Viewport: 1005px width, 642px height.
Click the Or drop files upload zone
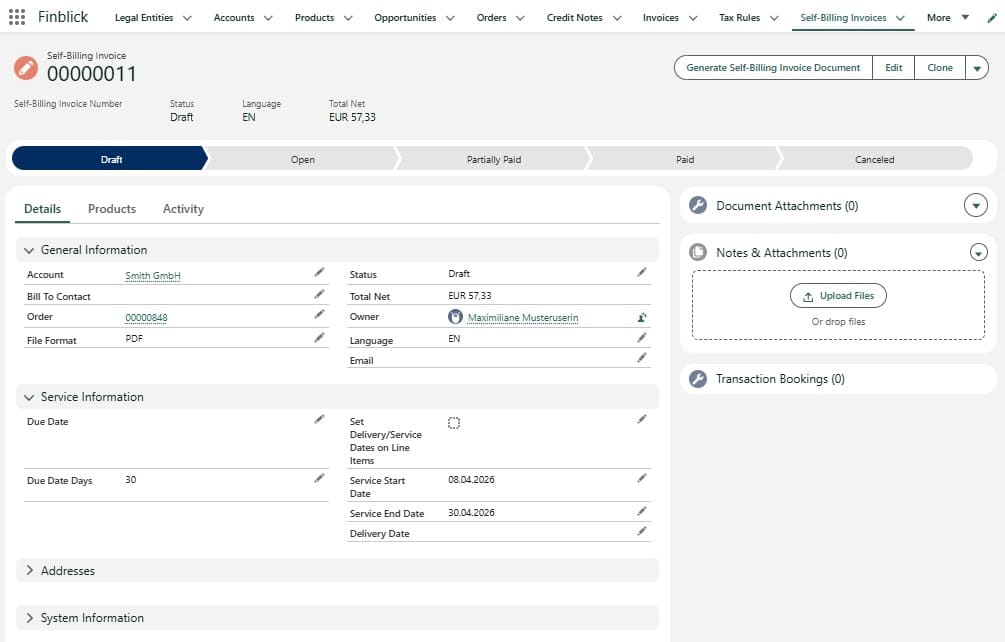(x=838, y=305)
